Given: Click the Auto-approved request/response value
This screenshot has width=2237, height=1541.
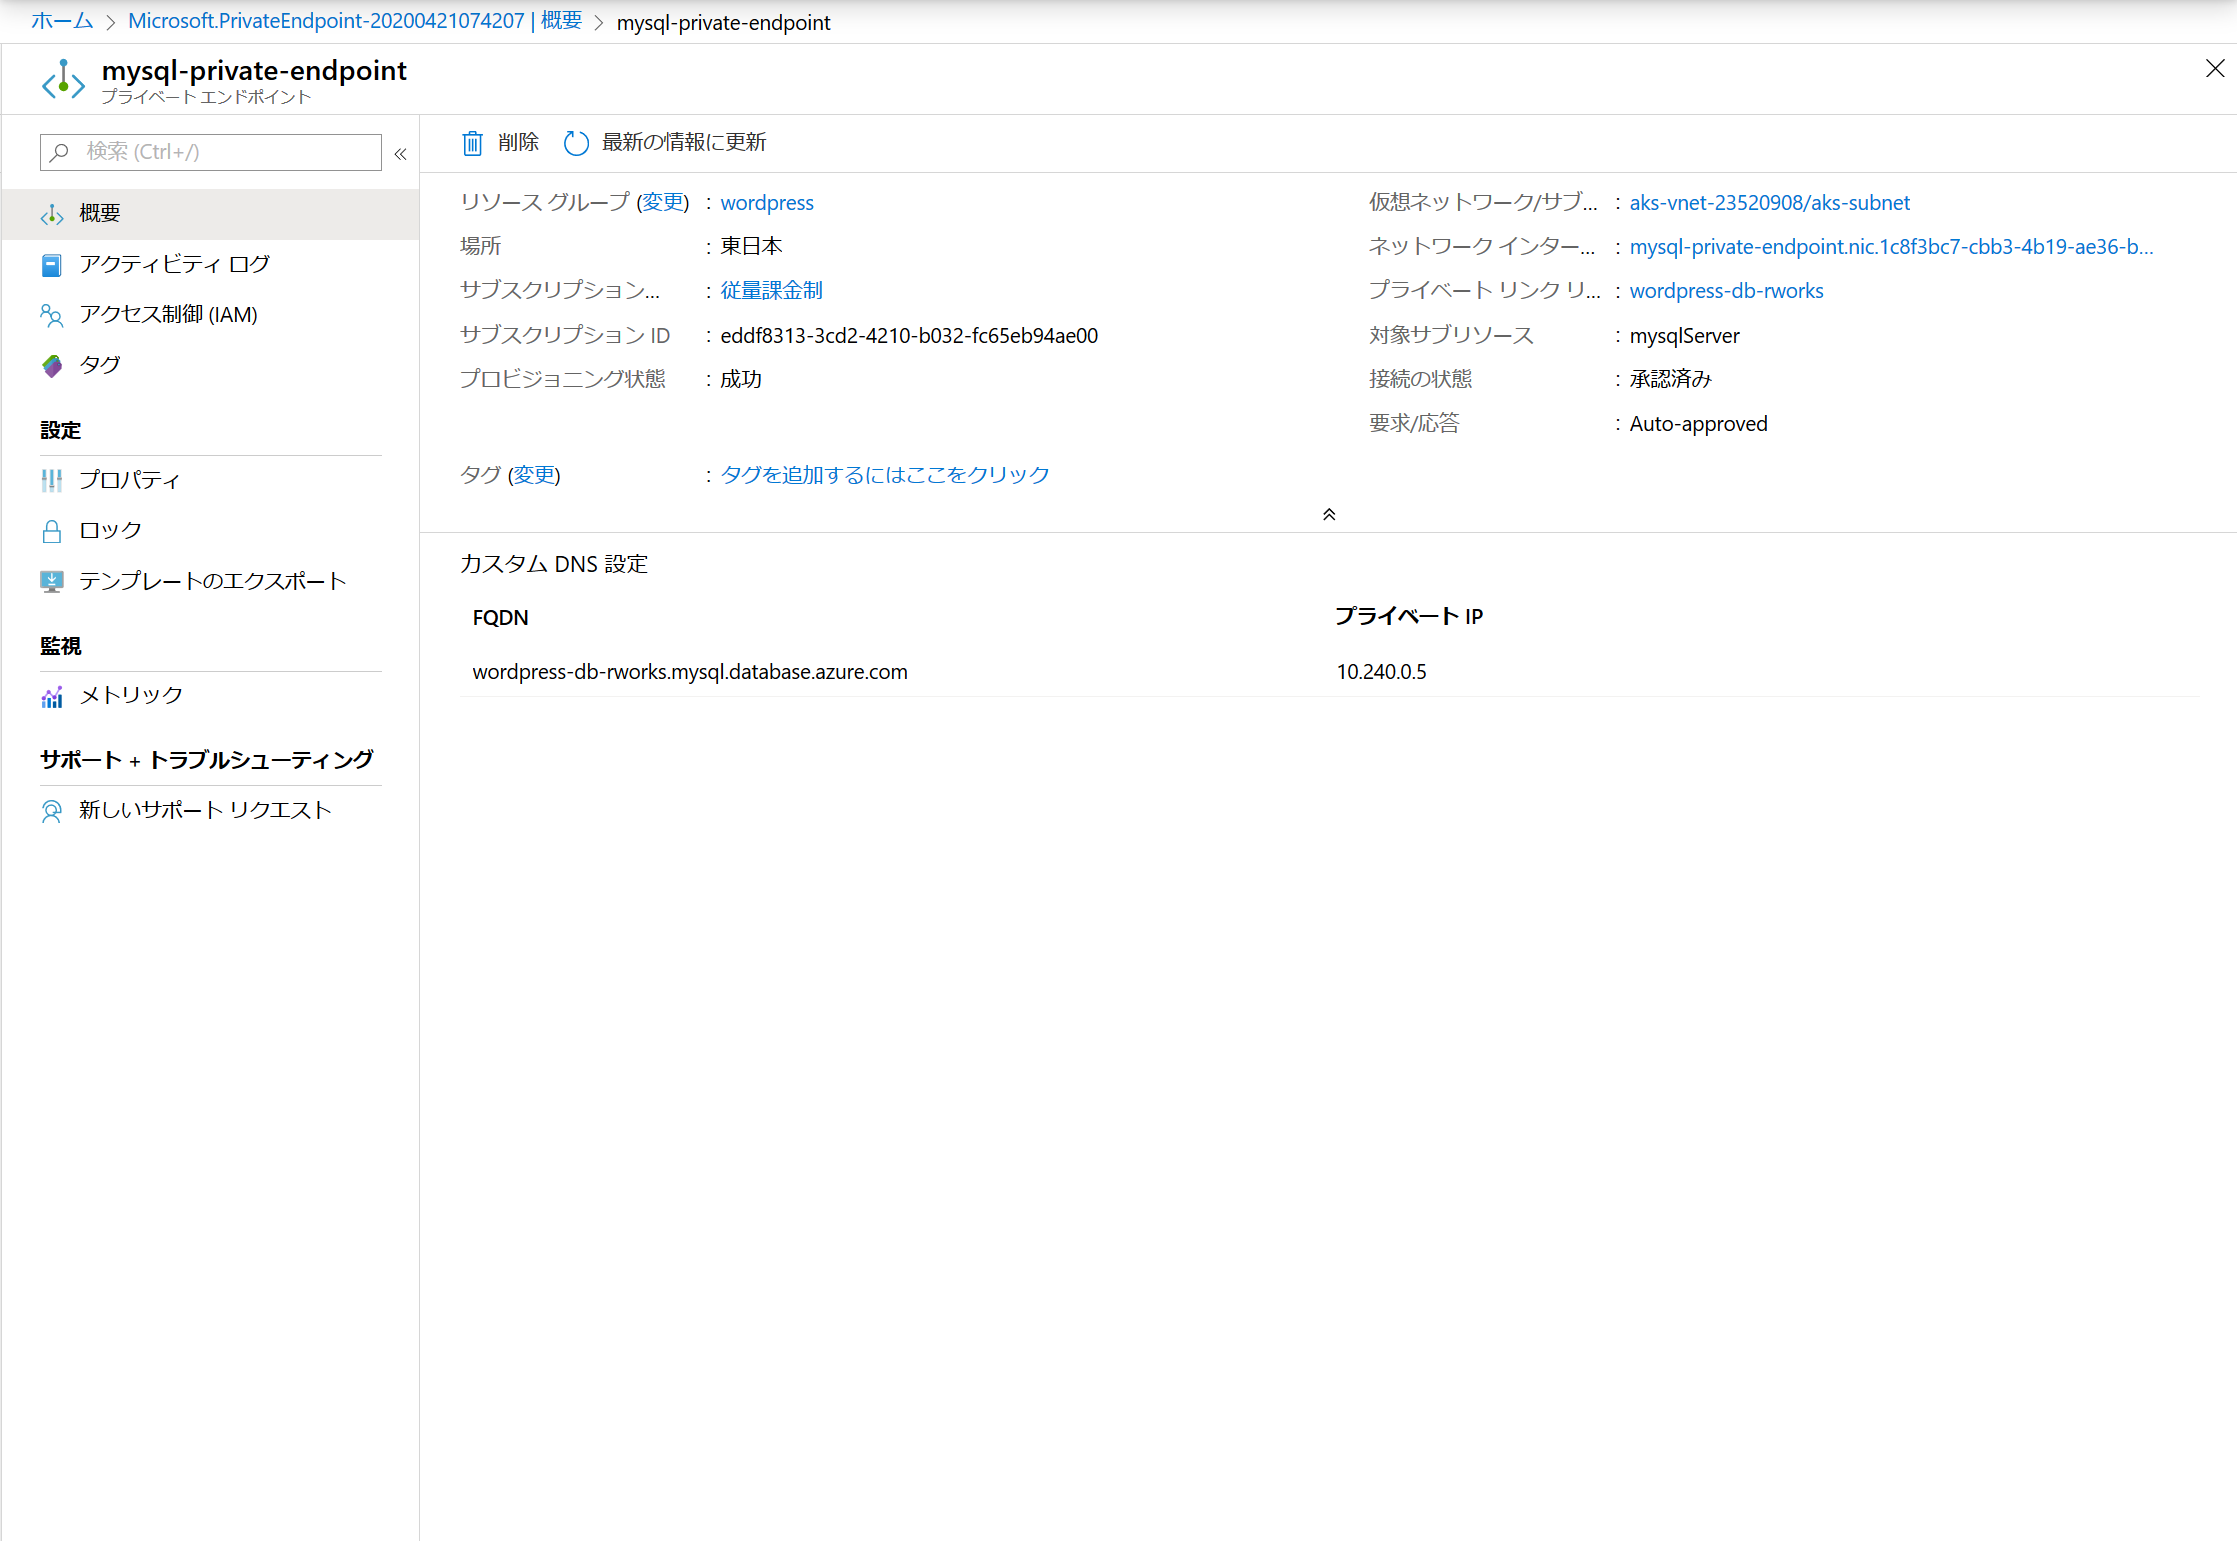Looking at the screenshot, I should [1698, 424].
